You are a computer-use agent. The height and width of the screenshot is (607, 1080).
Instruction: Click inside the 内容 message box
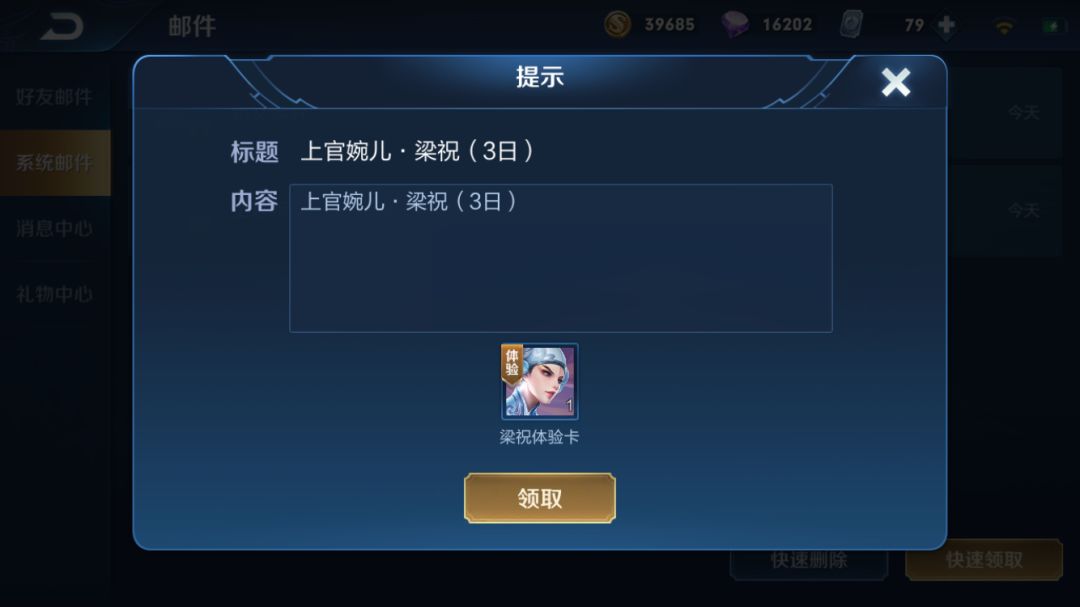point(561,258)
